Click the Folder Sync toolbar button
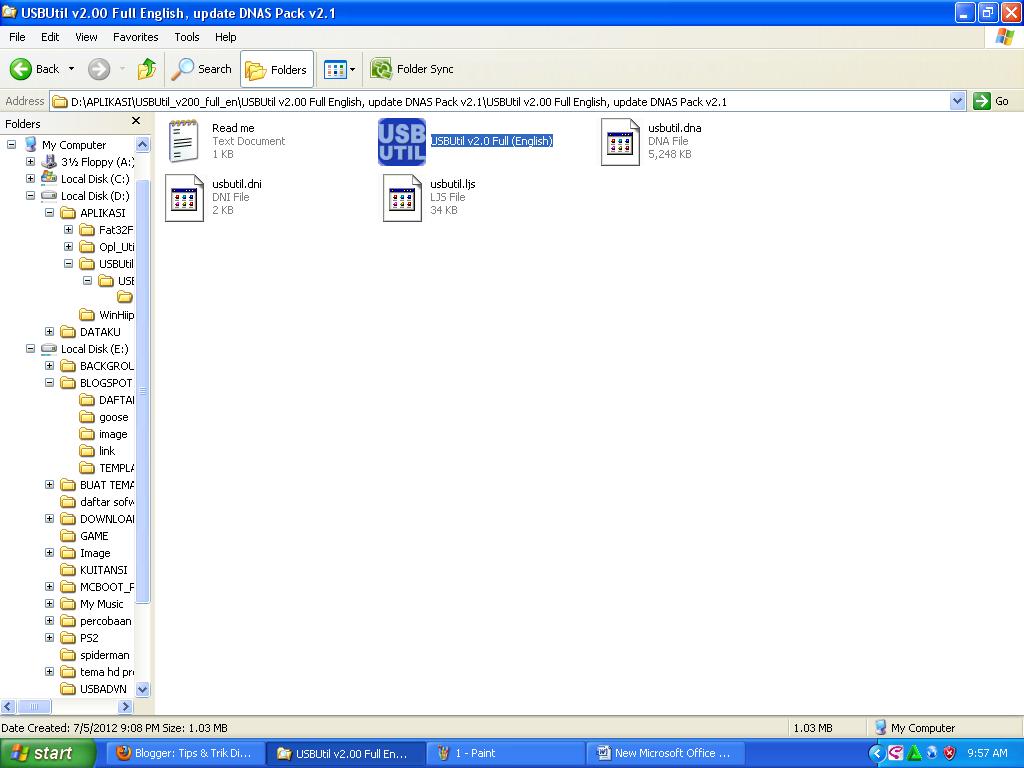 coord(411,69)
